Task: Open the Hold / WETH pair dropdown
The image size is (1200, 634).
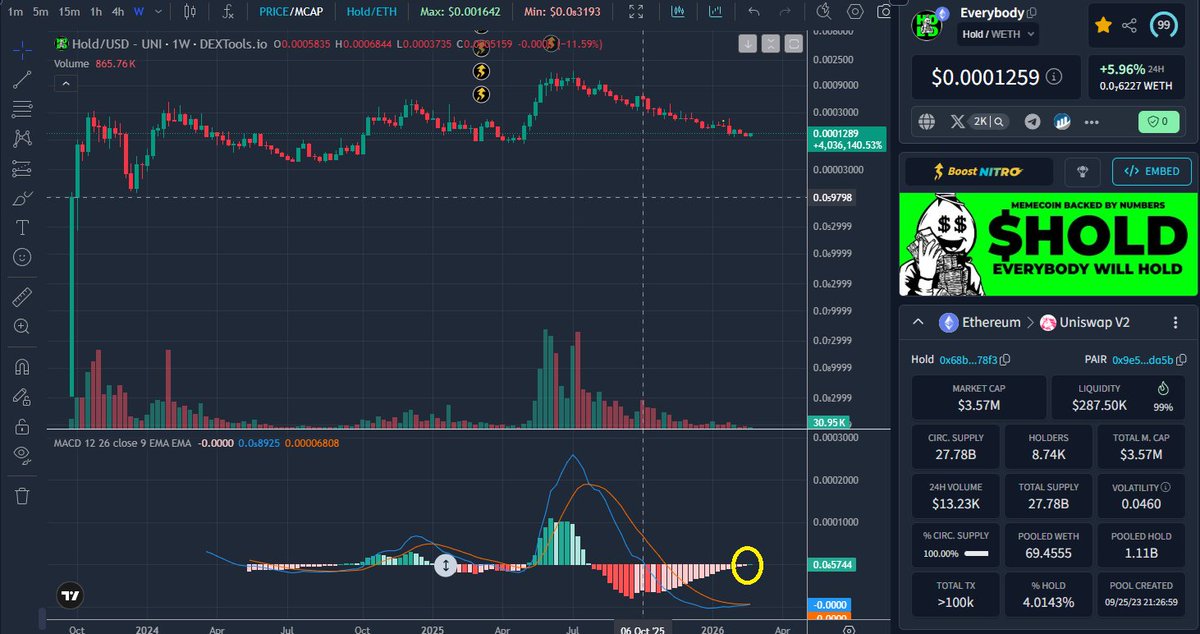Action: pyautogui.click(x=999, y=33)
